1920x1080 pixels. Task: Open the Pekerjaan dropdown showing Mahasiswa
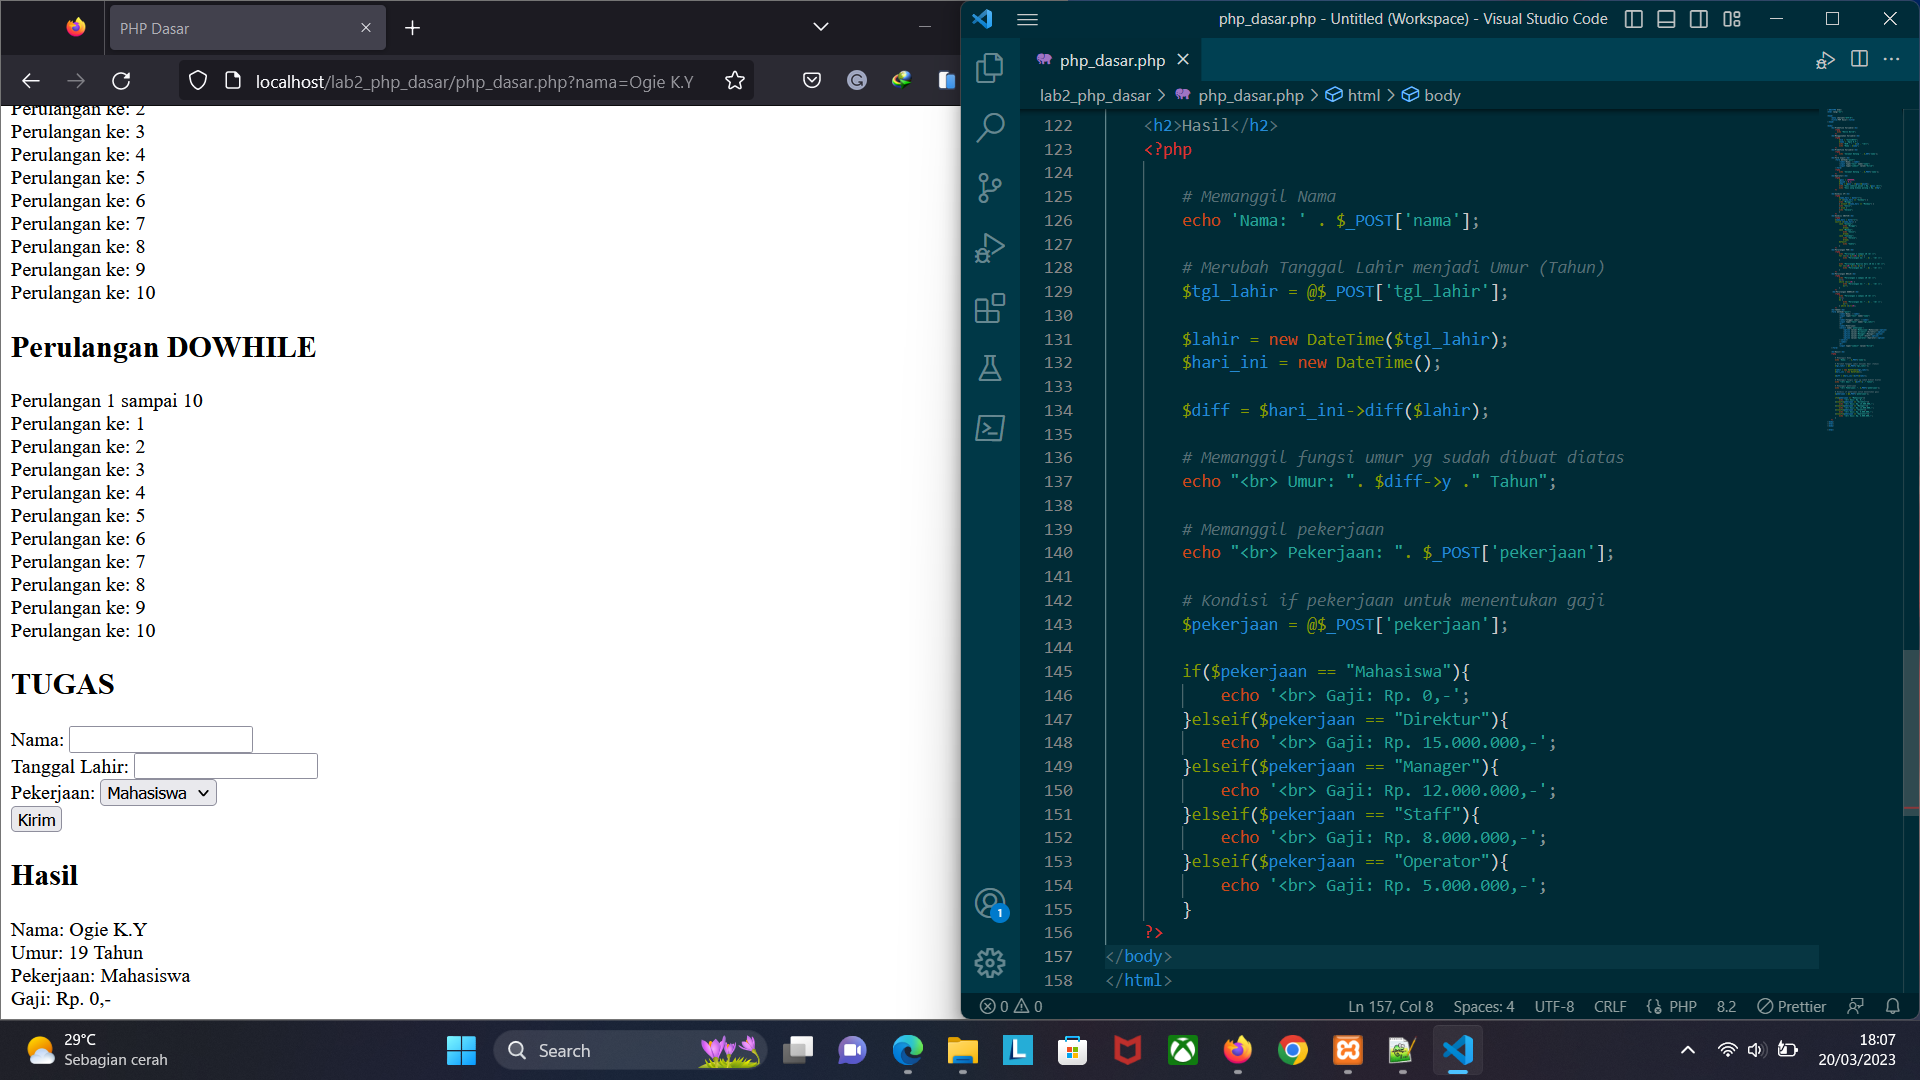click(157, 792)
